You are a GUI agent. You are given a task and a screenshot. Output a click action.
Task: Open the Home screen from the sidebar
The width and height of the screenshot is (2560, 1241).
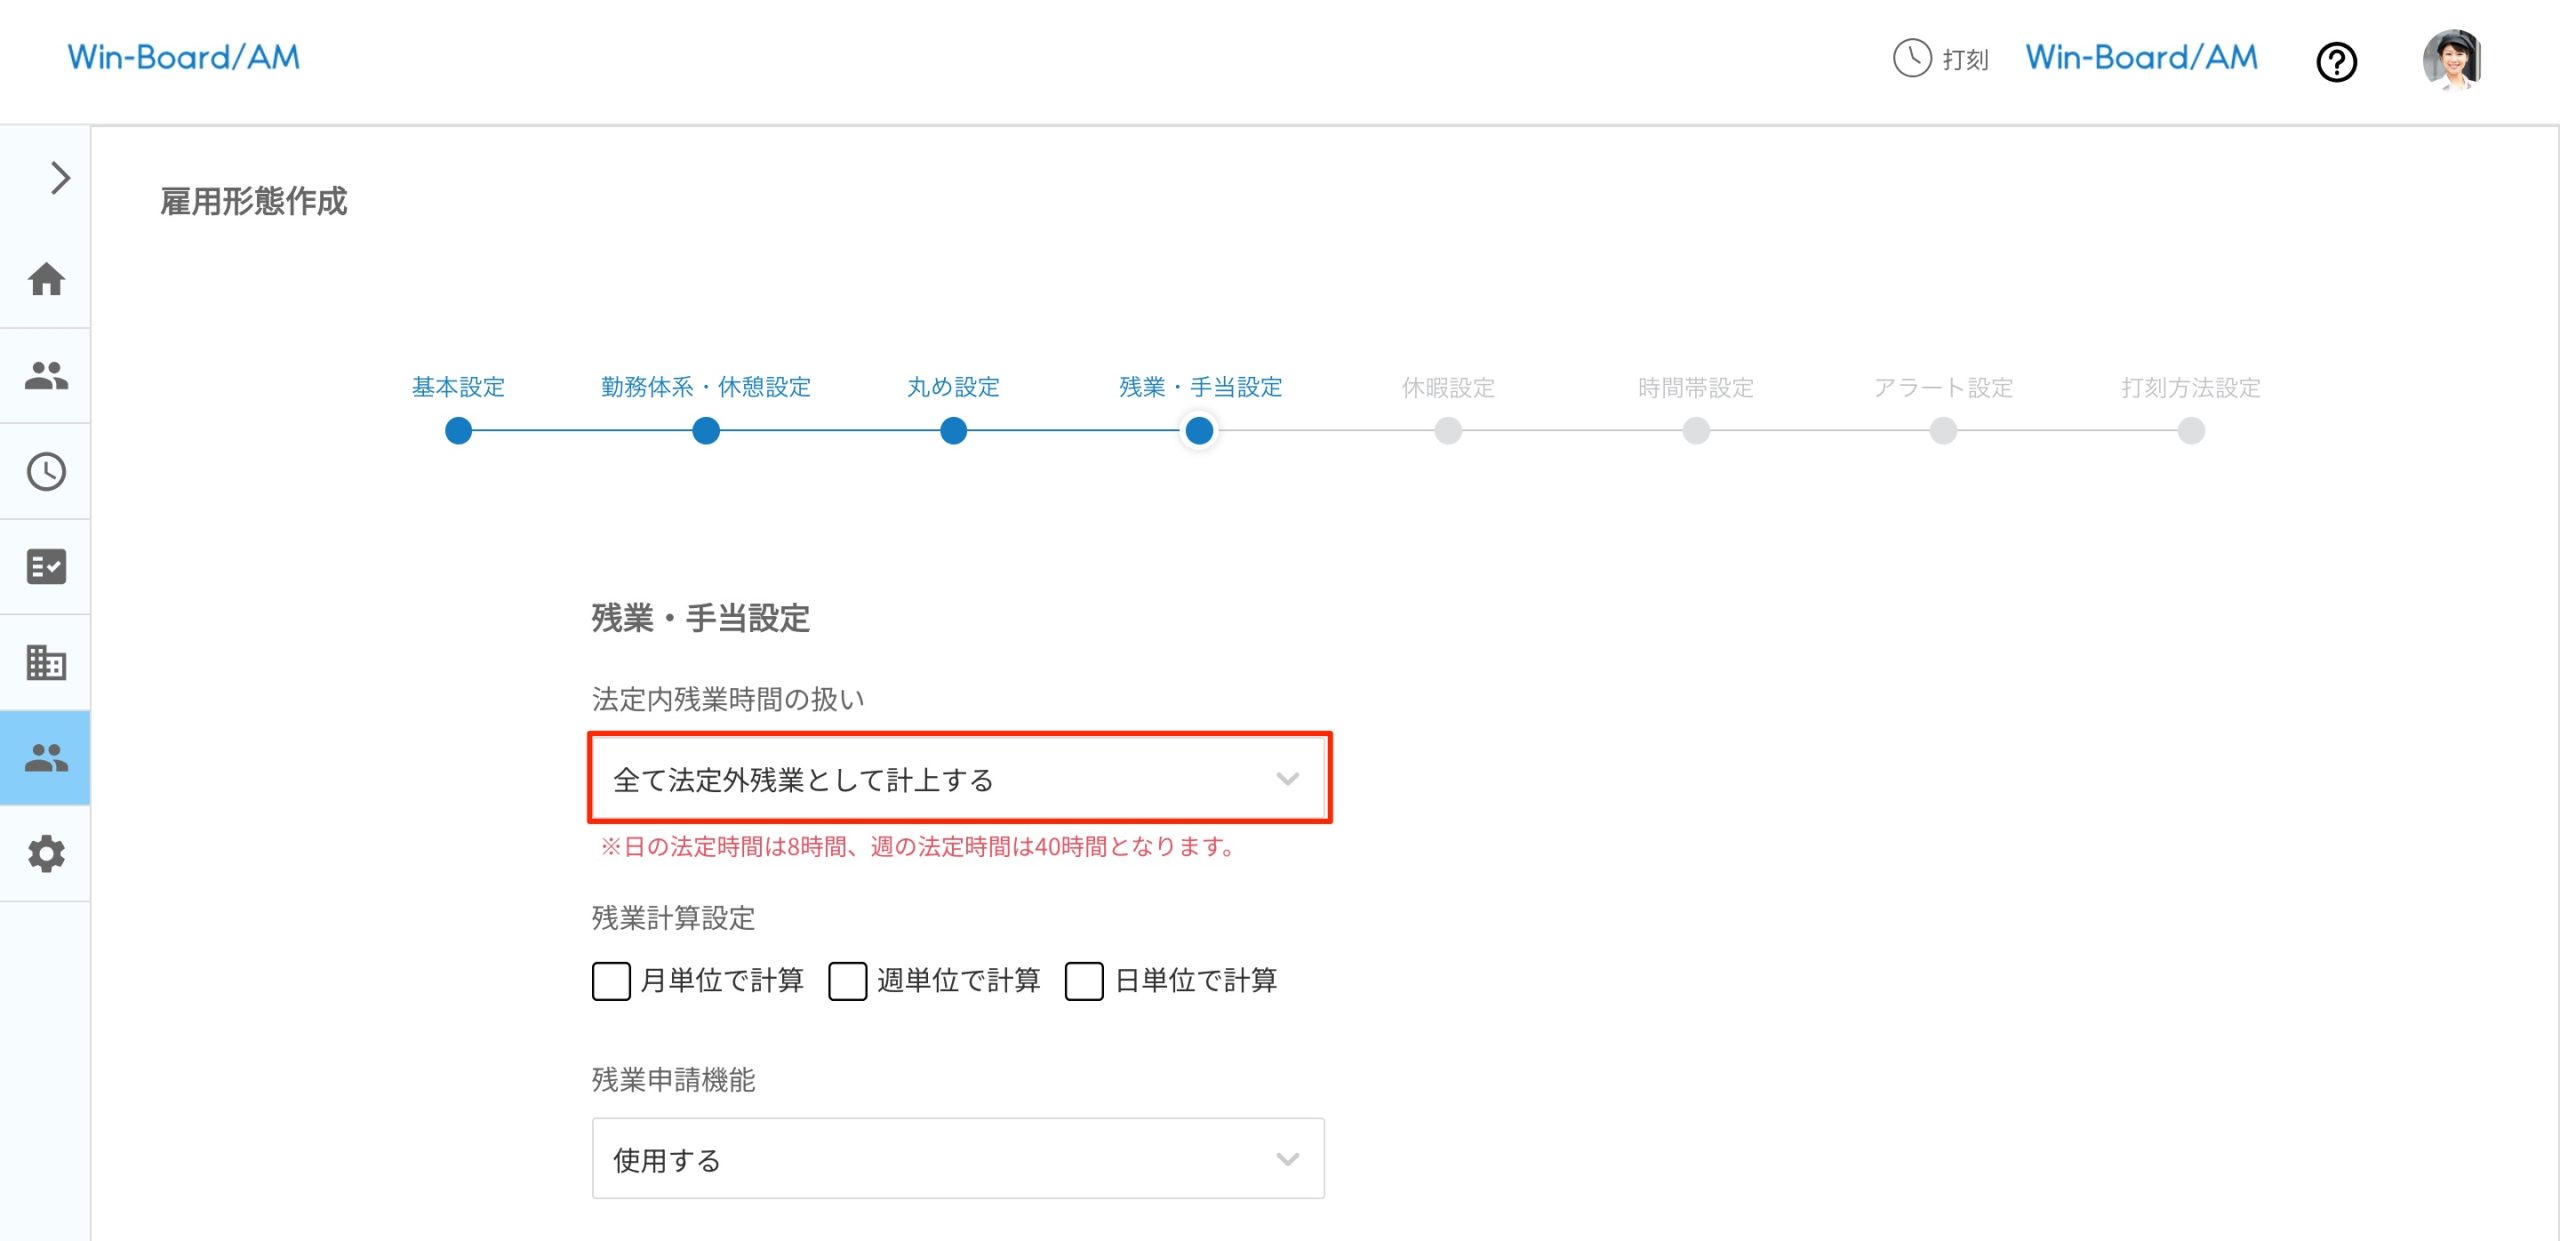(x=46, y=280)
